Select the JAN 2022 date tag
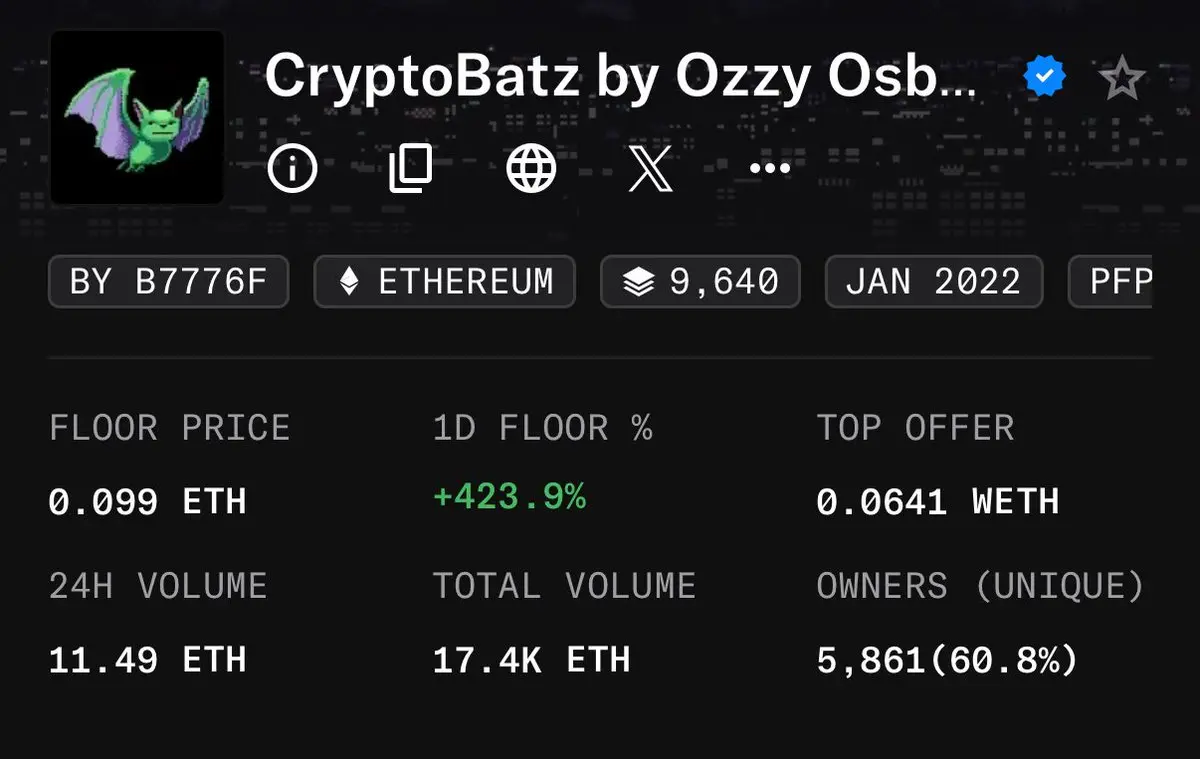The image size is (1200, 759). pos(934,282)
